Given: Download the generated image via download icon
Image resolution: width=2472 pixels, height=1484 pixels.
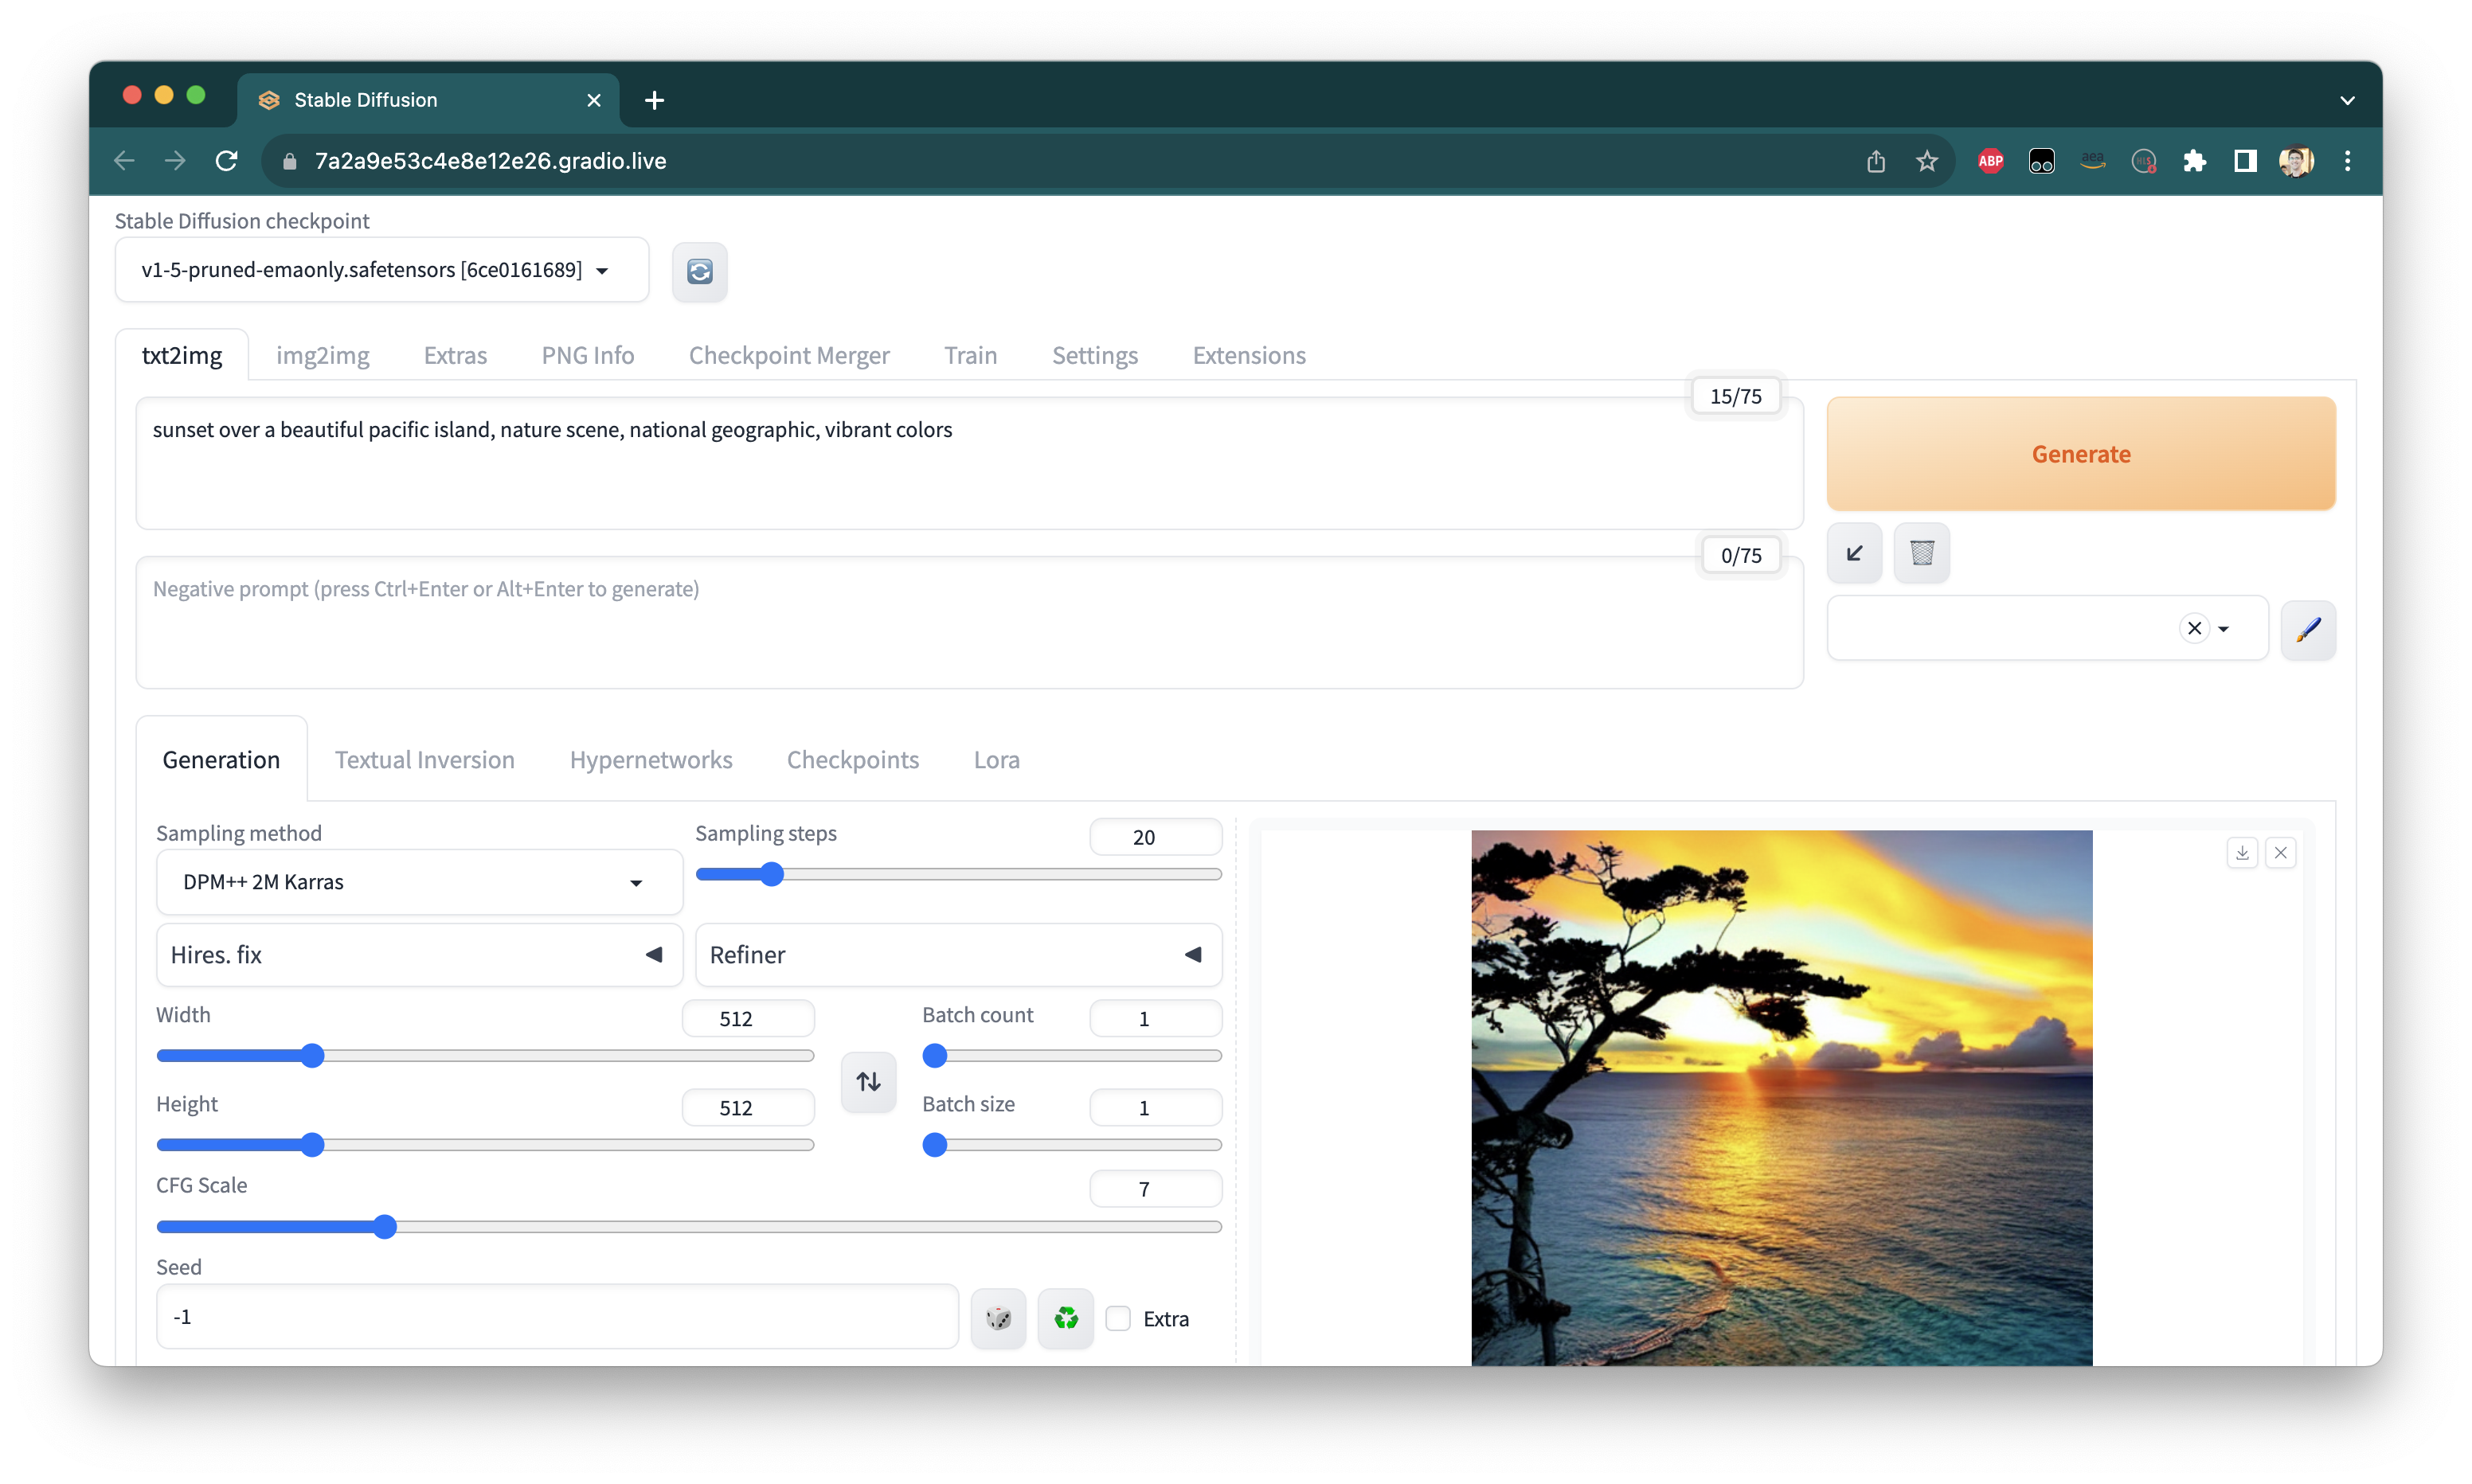Looking at the screenshot, I should click(2242, 853).
